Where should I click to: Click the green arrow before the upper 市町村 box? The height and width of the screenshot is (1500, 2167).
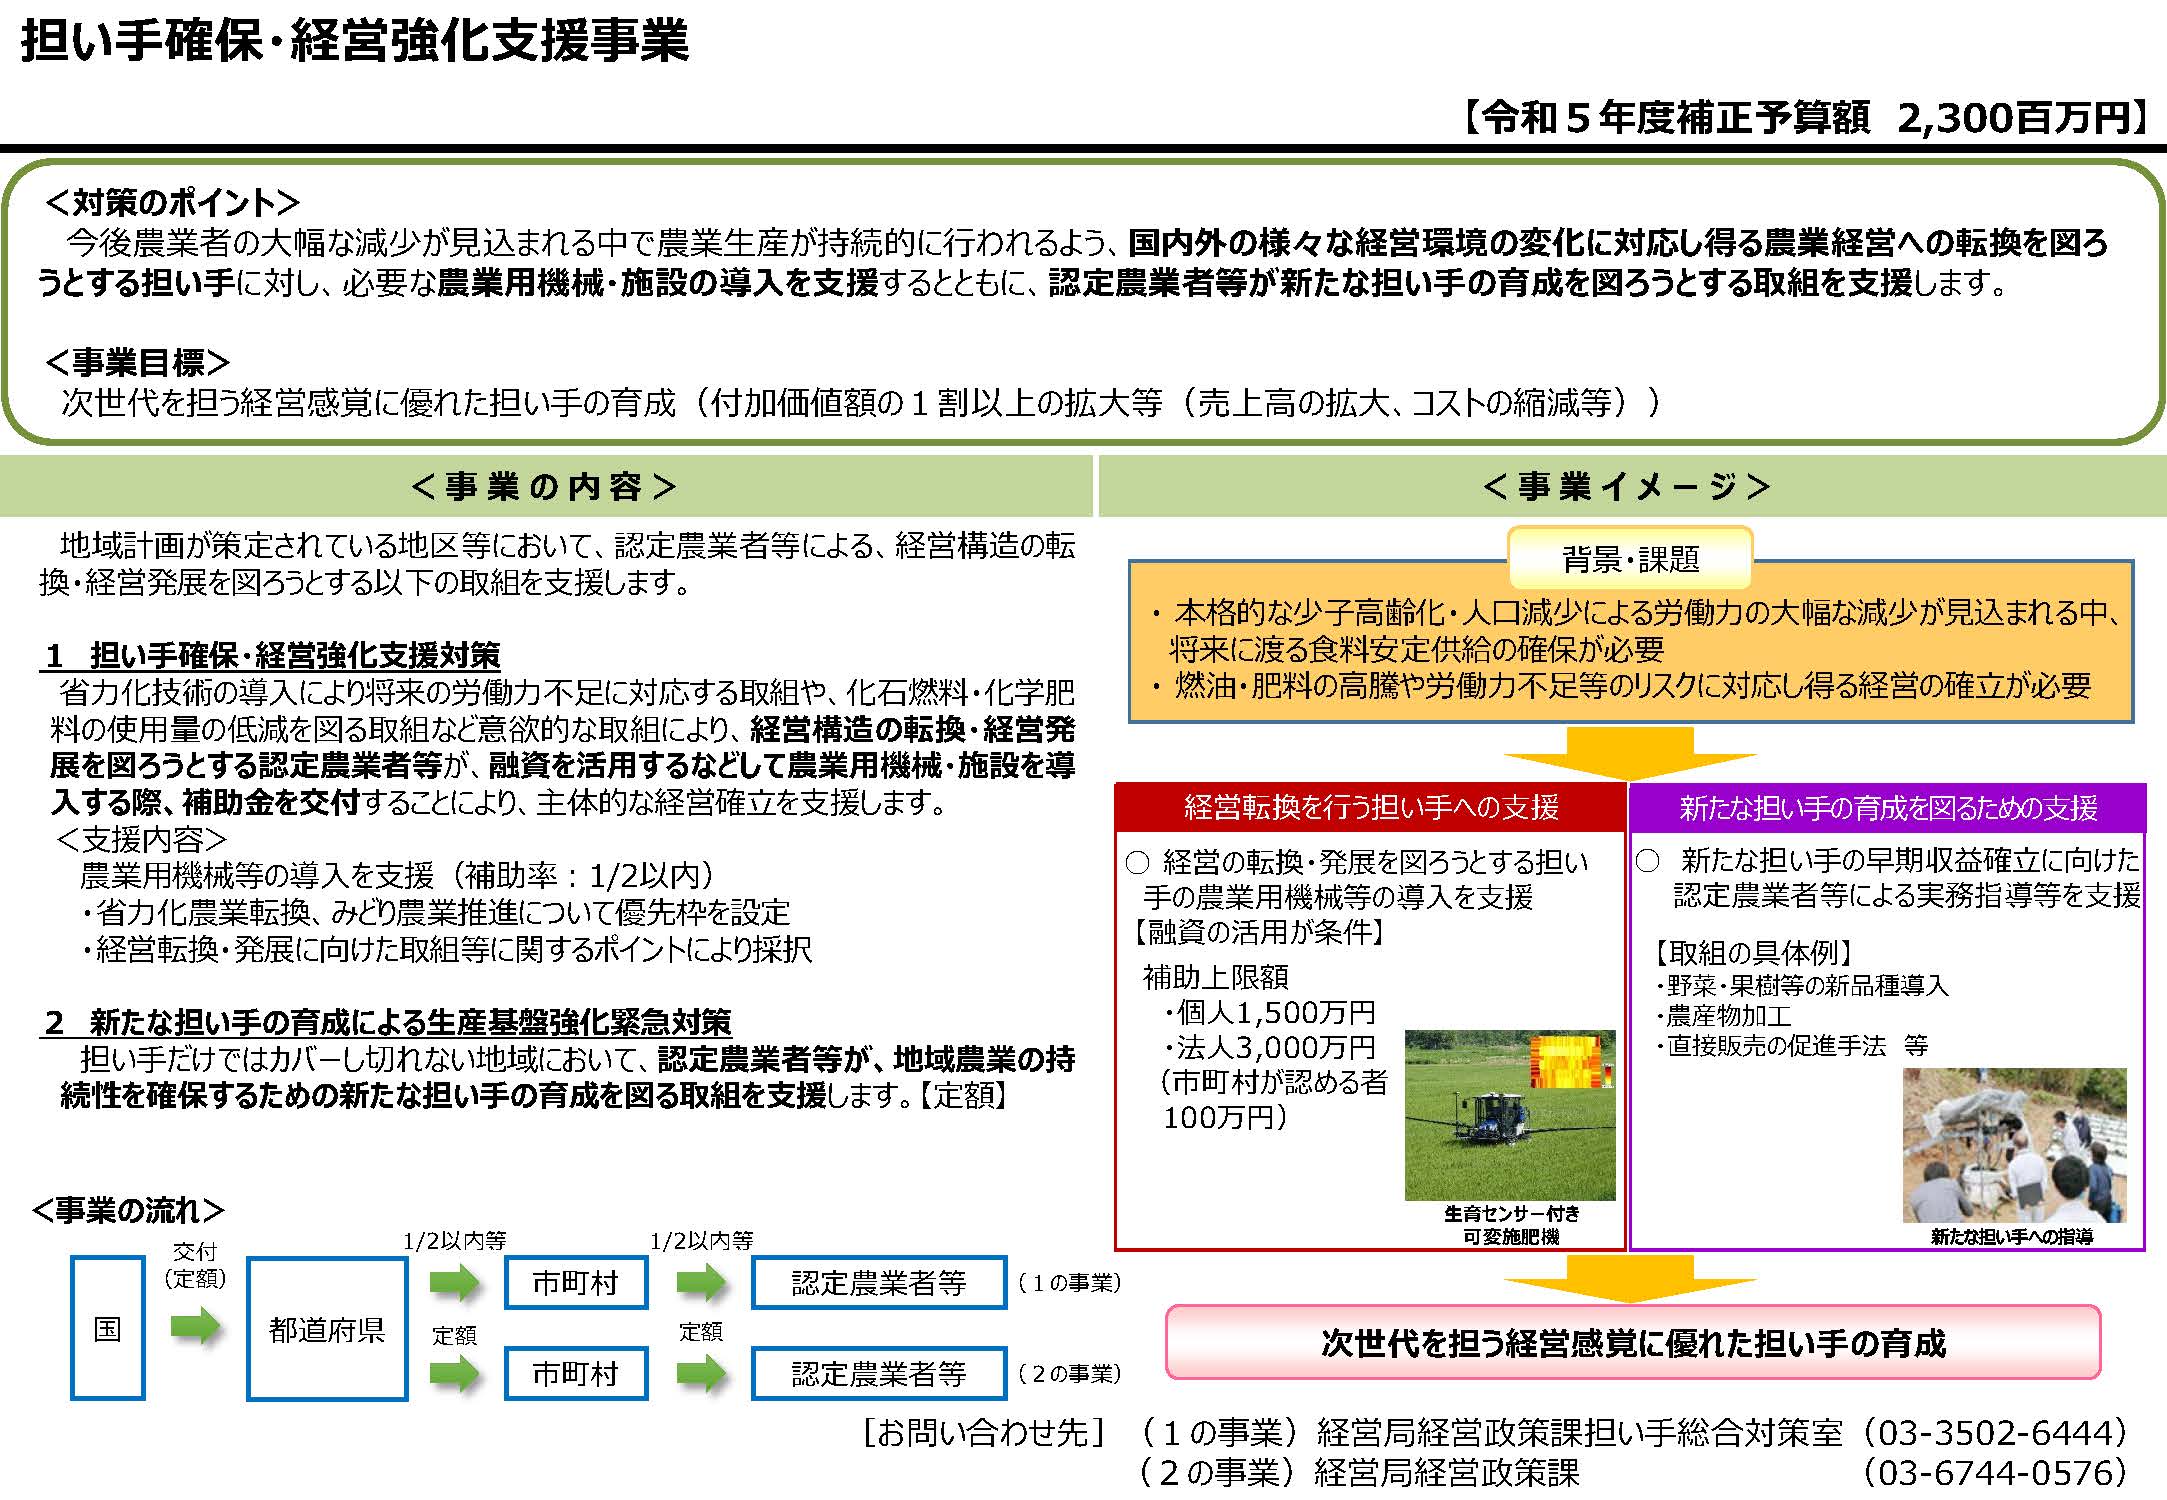click(x=454, y=1282)
